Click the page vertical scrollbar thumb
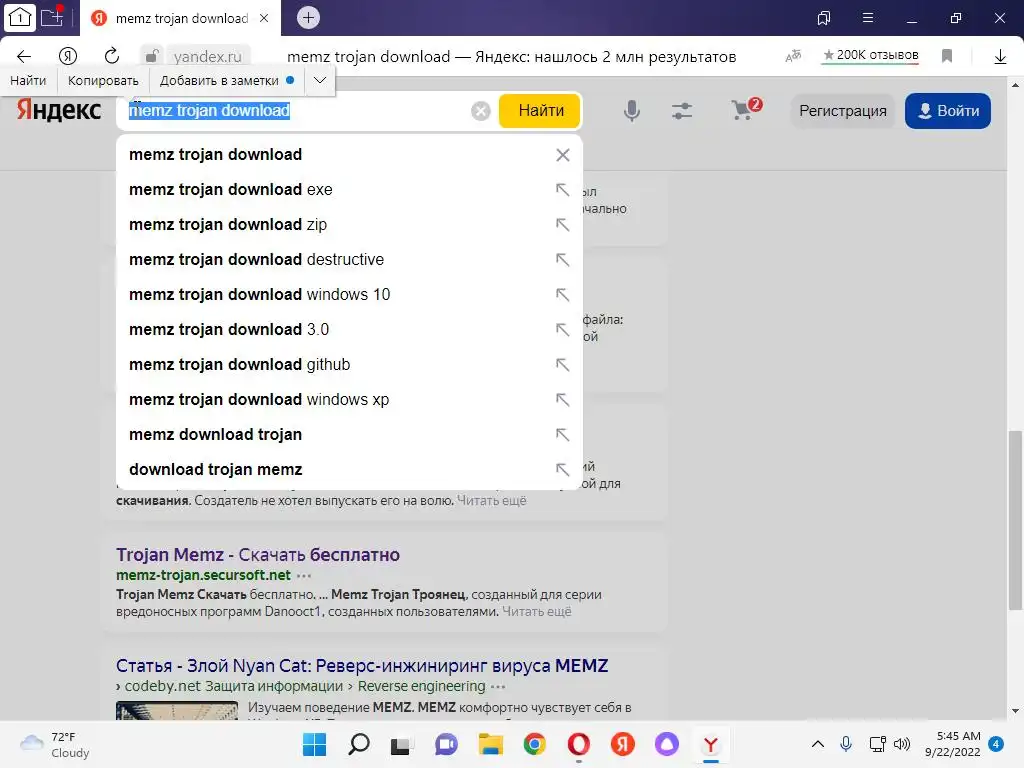This screenshot has width=1024, height=768. tap(1015, 520)
